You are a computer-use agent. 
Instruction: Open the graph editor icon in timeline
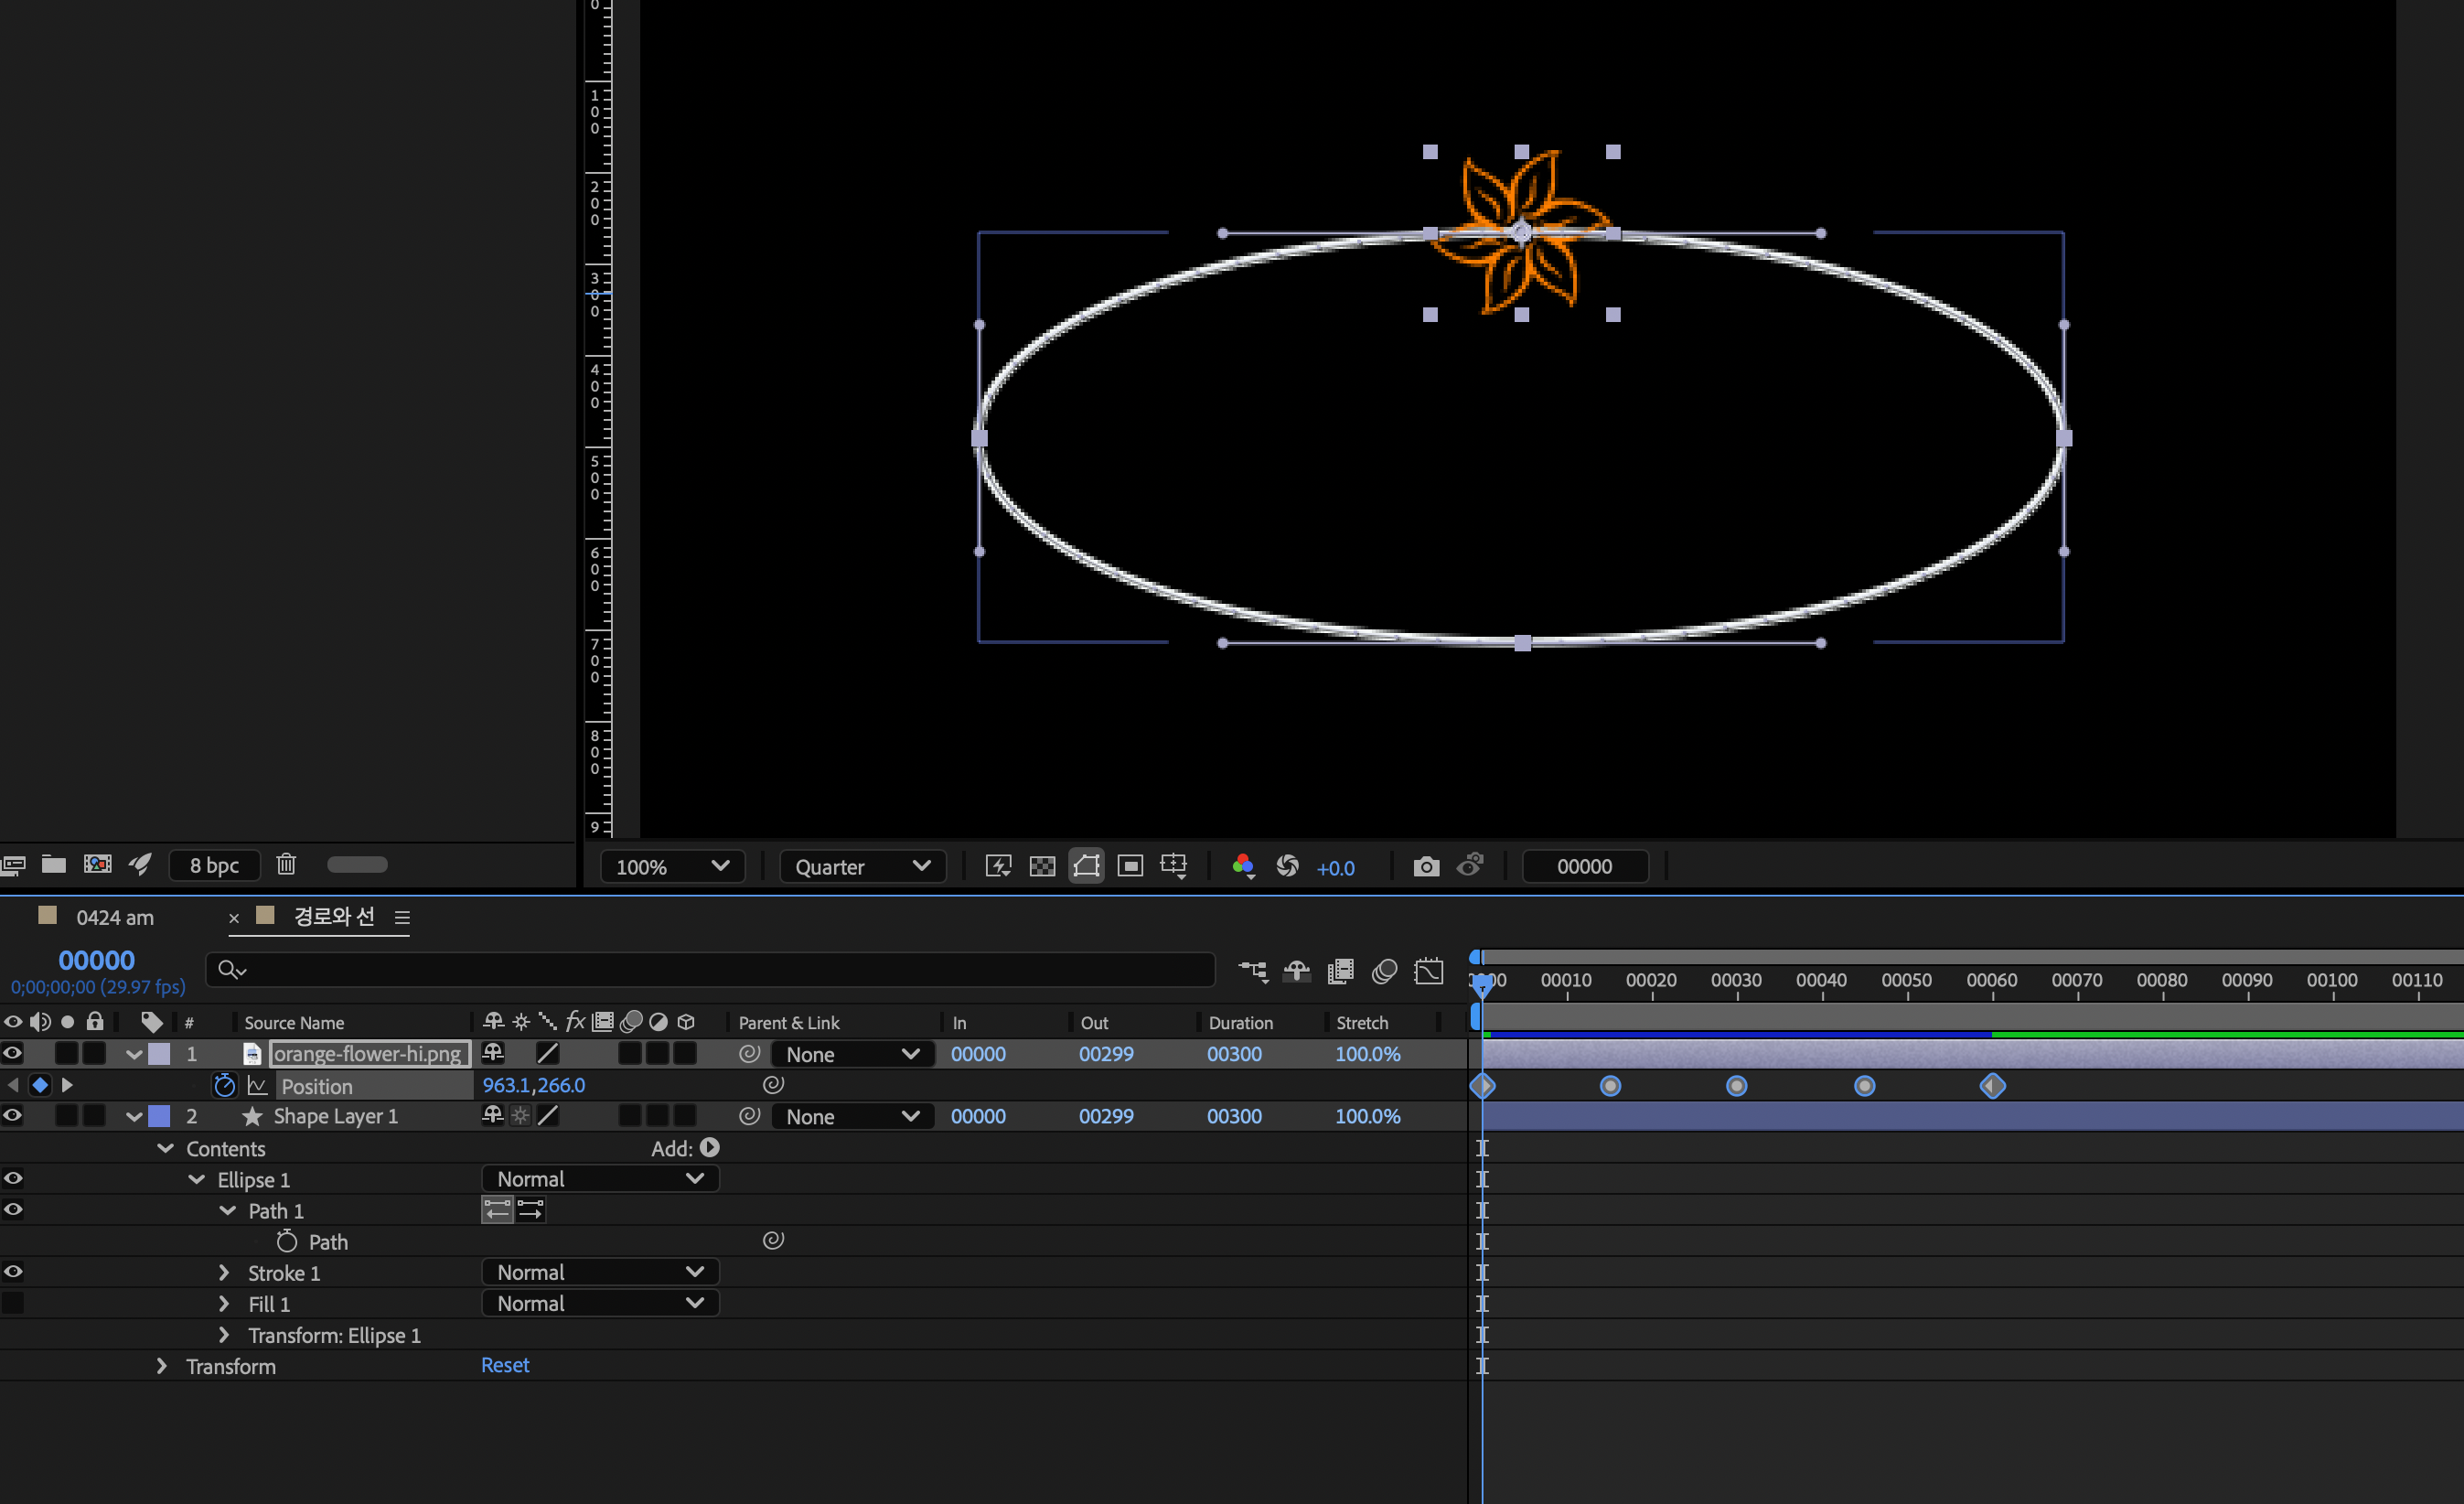pos(1428,971)
